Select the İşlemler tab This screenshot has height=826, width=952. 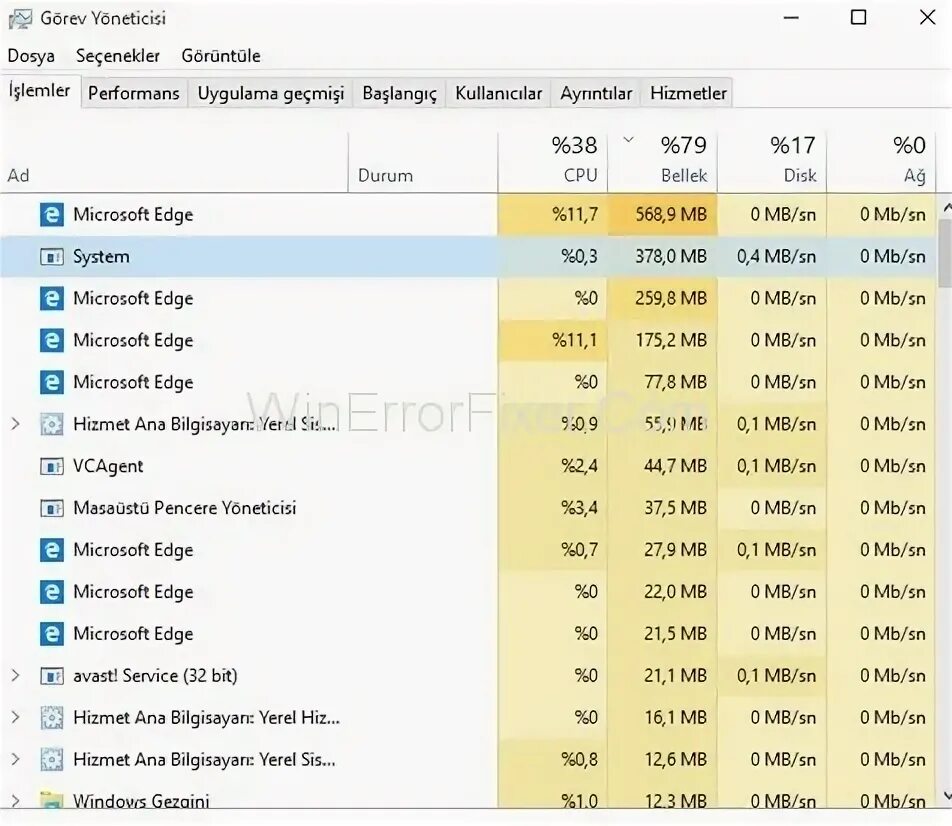click(39, 90)
